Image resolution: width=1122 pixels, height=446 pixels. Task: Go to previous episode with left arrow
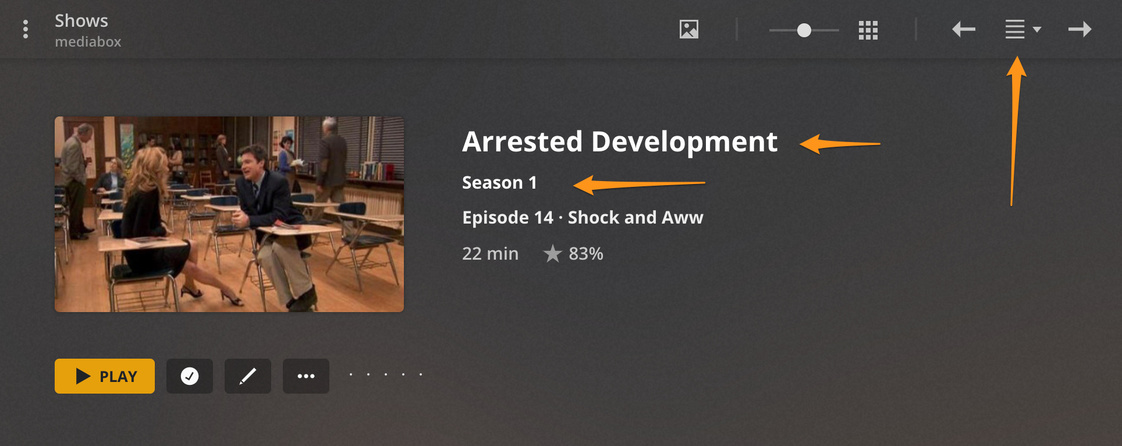(x=964, y=29)
